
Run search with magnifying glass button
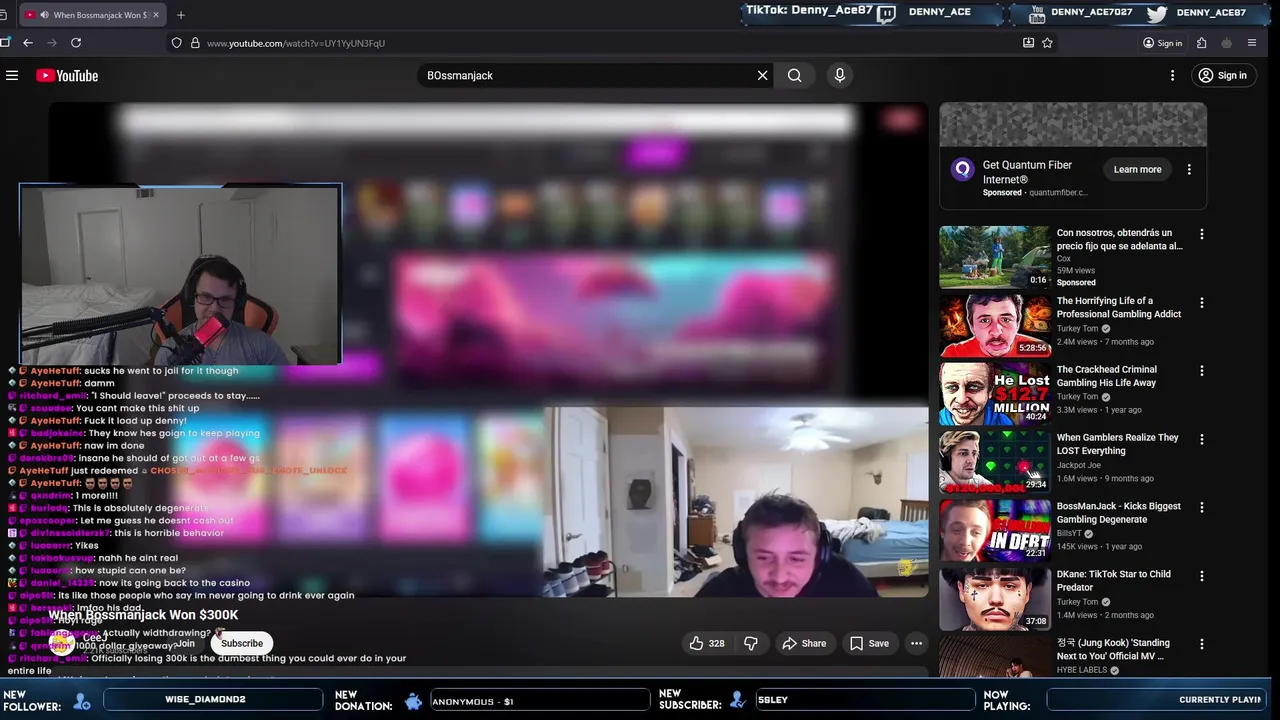point(794,75)
